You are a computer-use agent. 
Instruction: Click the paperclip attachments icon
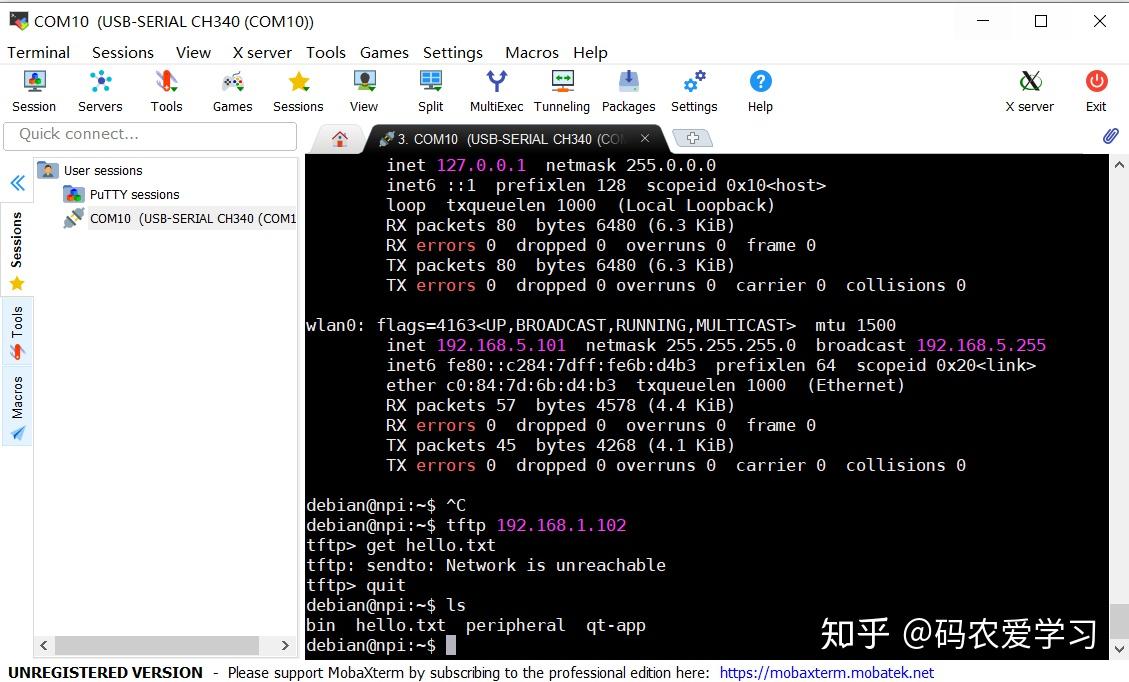click(x=1110, y=136)
